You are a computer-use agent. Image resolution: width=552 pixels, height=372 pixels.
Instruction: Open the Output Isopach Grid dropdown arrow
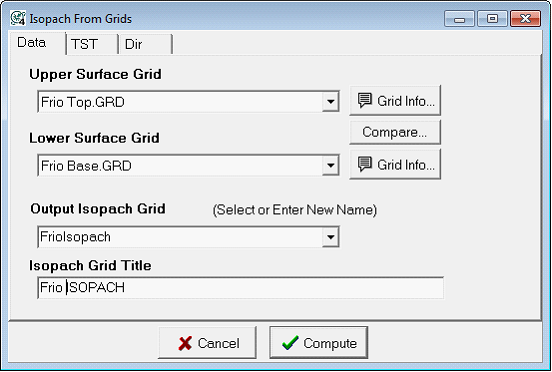[x=330, y=237]
